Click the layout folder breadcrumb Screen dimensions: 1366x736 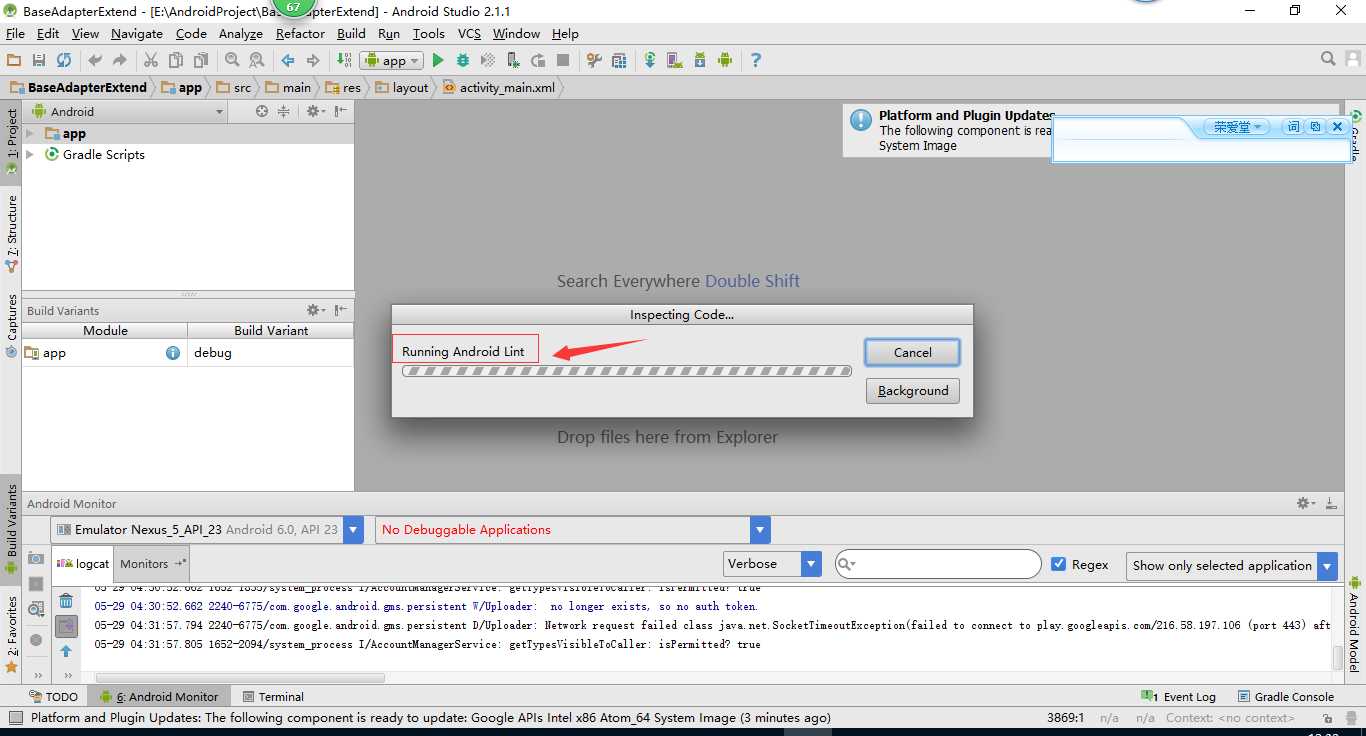click(401, 87)
